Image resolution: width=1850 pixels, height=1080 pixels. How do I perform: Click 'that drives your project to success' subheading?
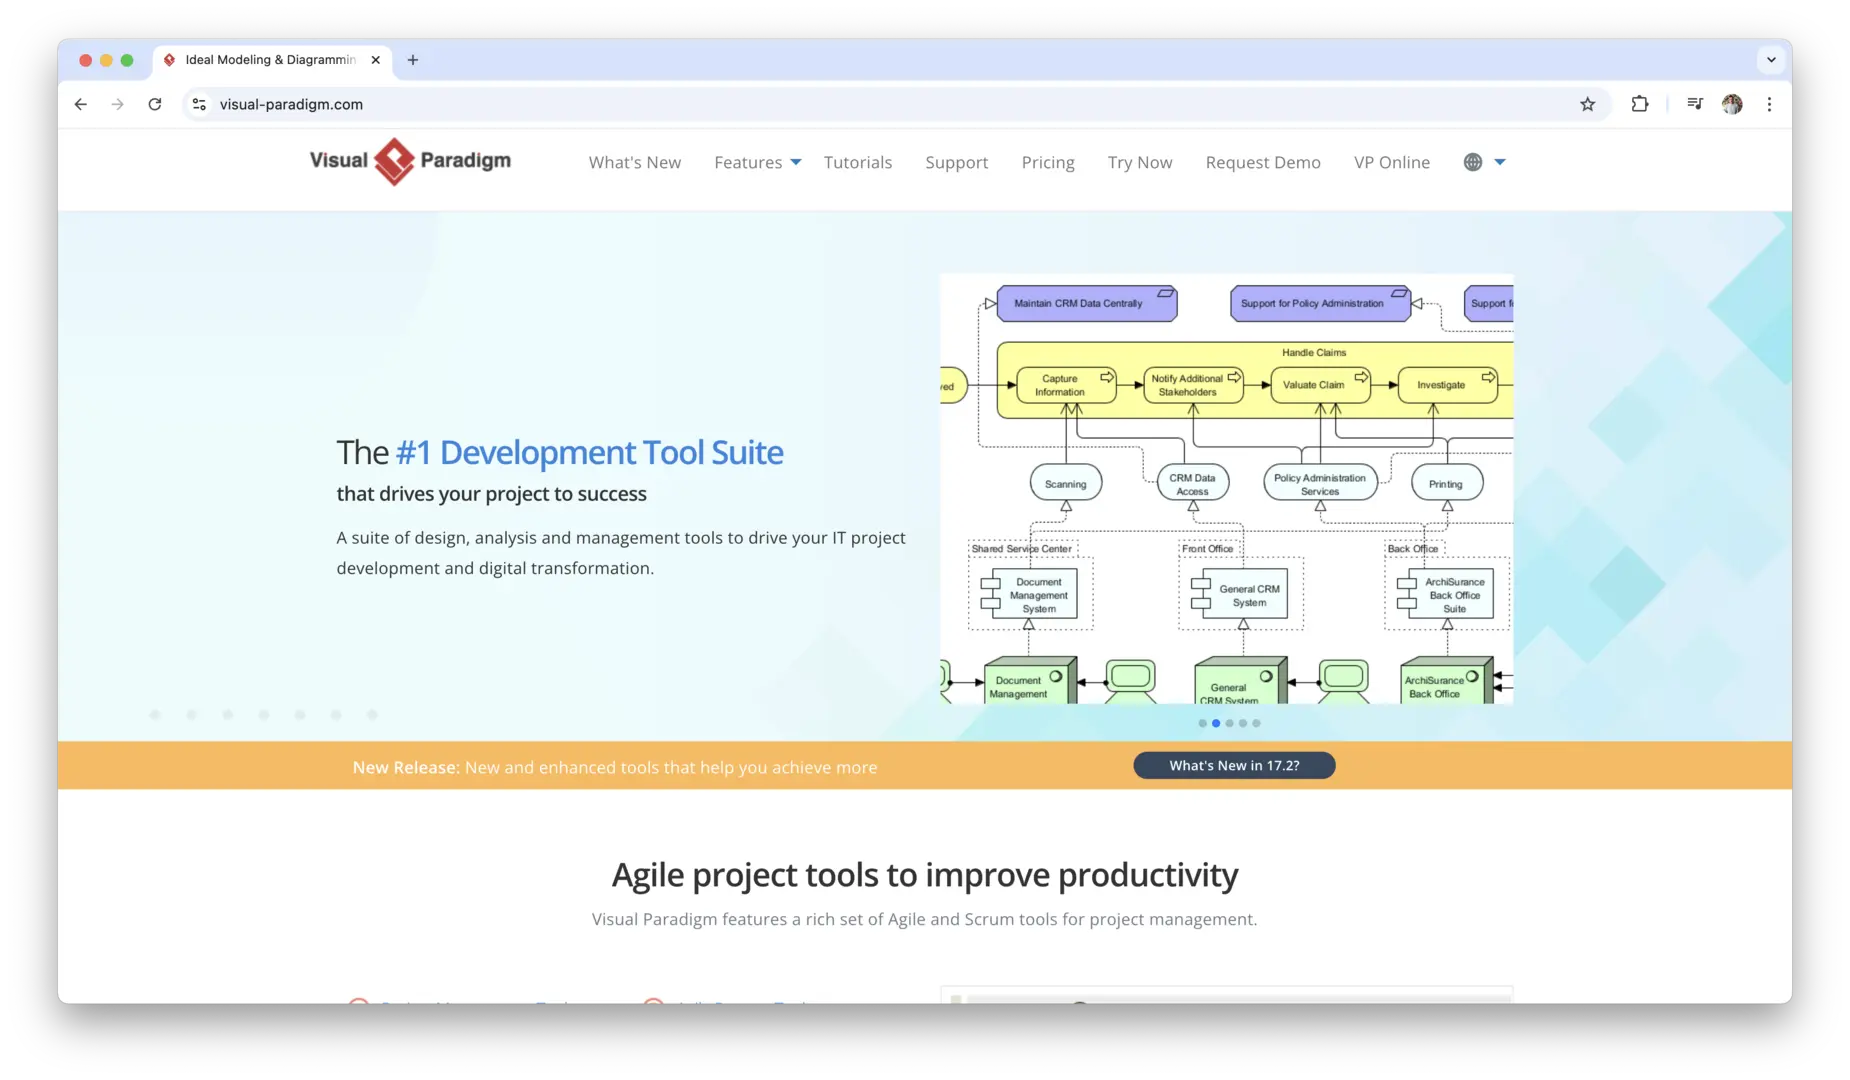point(491,494)
